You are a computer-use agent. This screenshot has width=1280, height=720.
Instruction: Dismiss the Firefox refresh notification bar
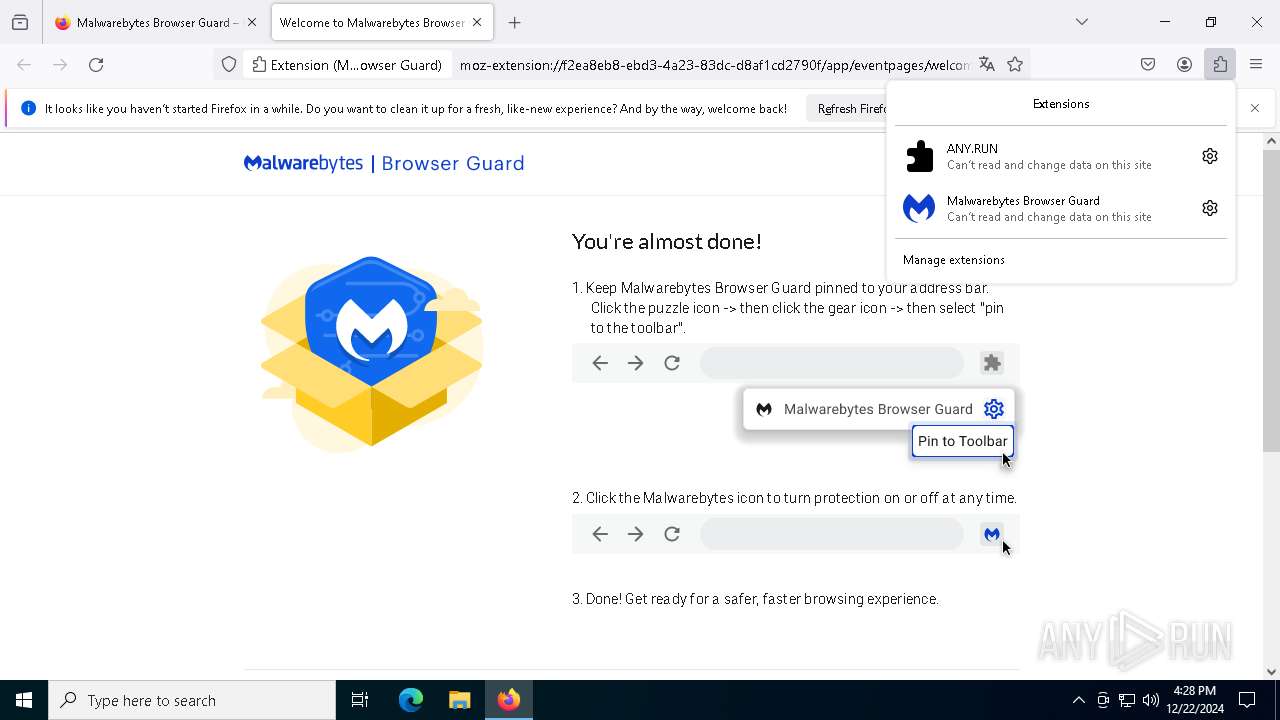pos(1255,108)
